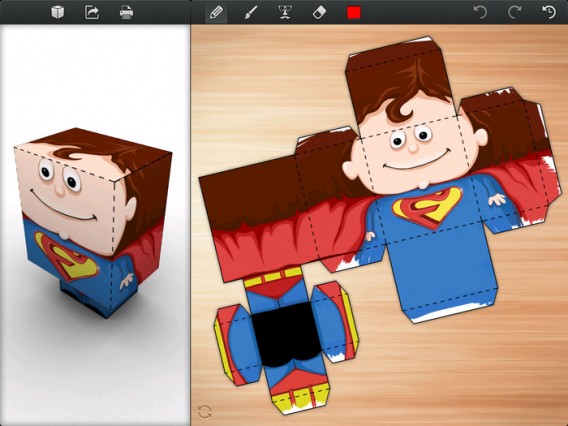Print the papercraft with printer icon
This screenshot has height=426, width=568.
pos(126,12)
